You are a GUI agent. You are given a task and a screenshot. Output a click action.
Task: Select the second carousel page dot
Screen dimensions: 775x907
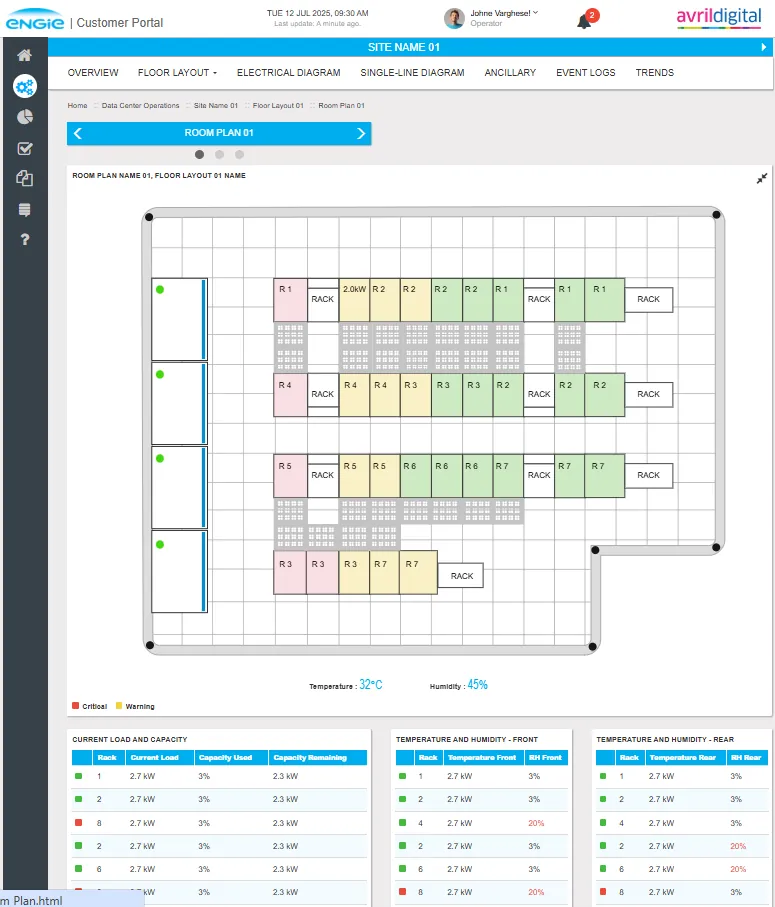(x=219, y=154)
